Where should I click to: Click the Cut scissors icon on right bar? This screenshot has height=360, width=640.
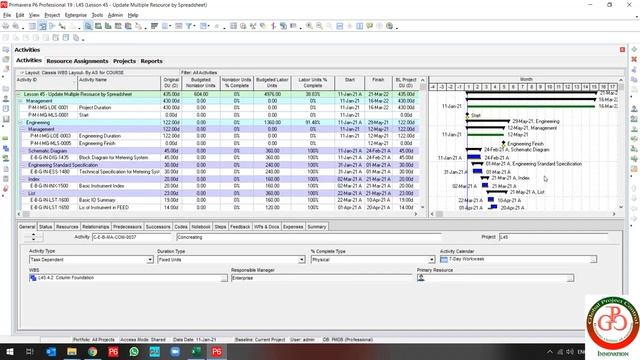(634, 70)
